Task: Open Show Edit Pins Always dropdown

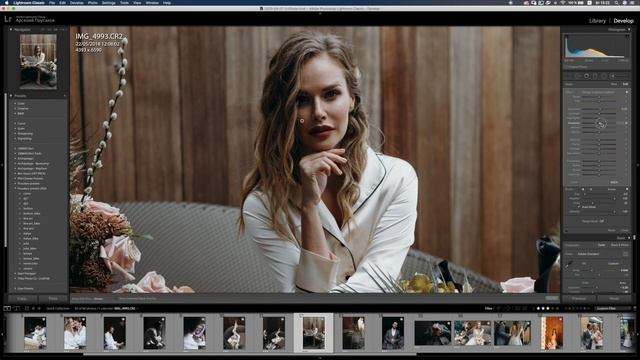Action: click(x=98, y=299)
